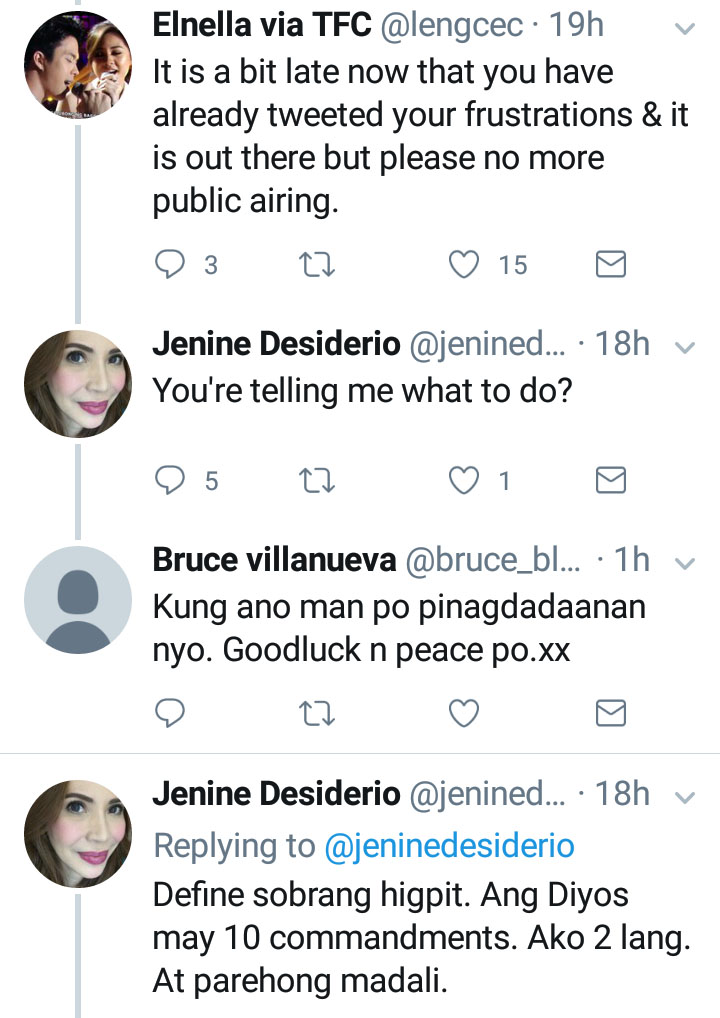Reply to Bruce villanueva's tweet

click(172, 712)
